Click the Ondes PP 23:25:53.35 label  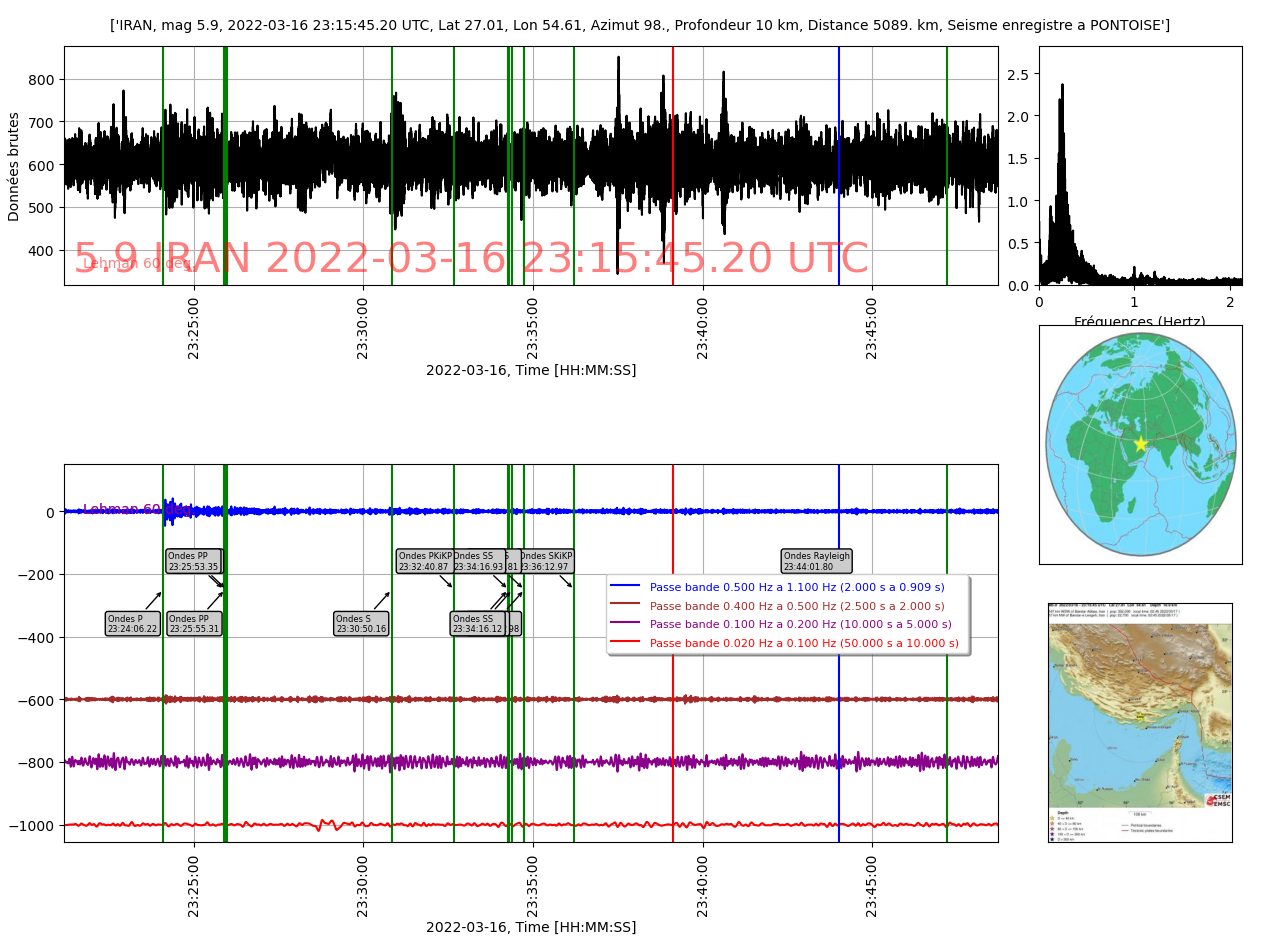pos(193,561)
